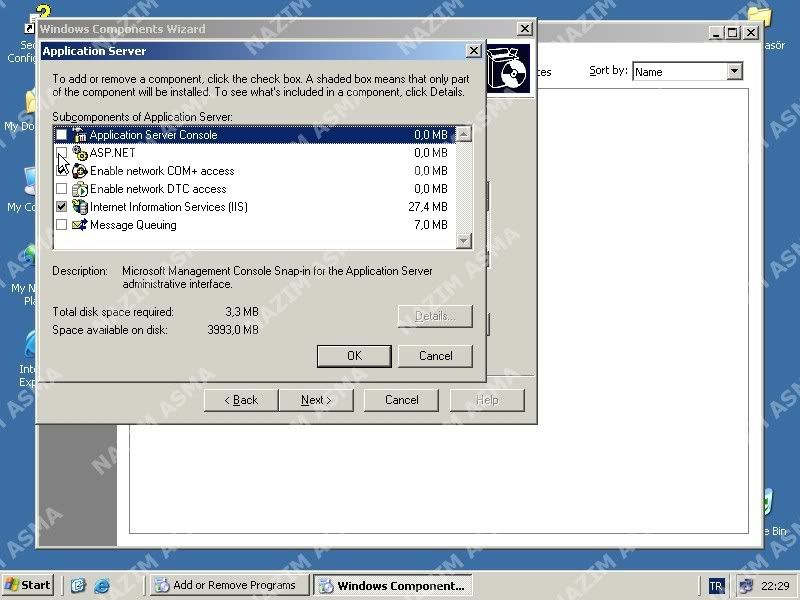Screen dimensions: 800x600
Task: Click the 7,0 MB size value
Action: 431,224
